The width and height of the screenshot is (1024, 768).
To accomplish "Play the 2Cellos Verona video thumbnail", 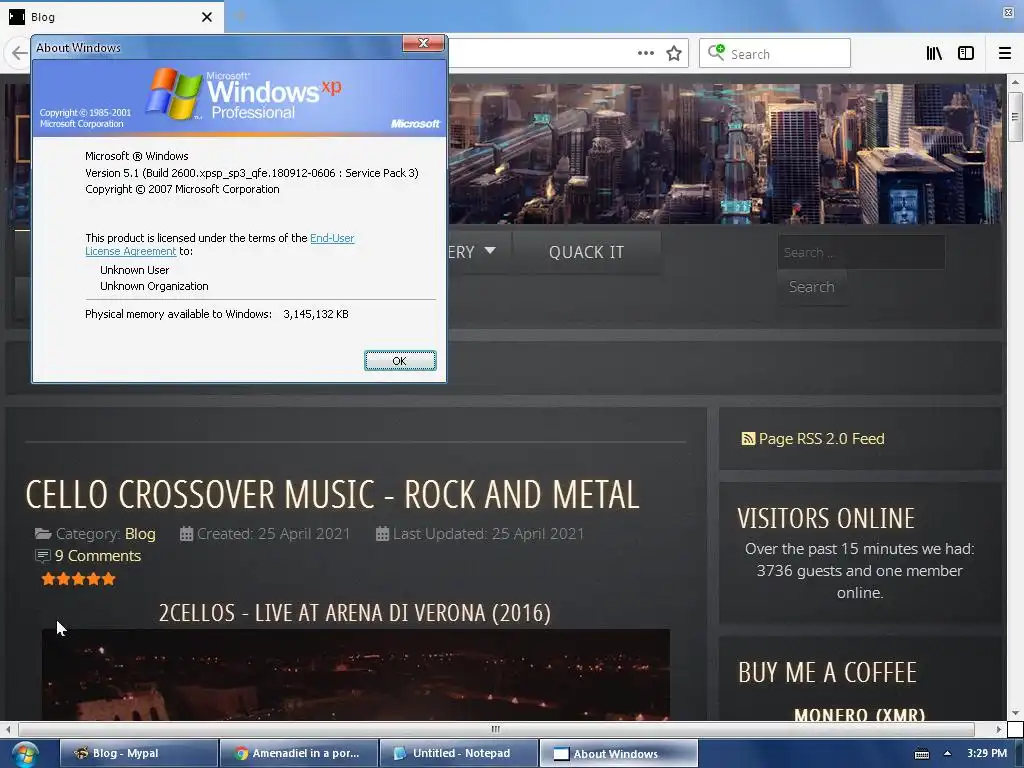I will pyautogui.click(x=356, y=675).
